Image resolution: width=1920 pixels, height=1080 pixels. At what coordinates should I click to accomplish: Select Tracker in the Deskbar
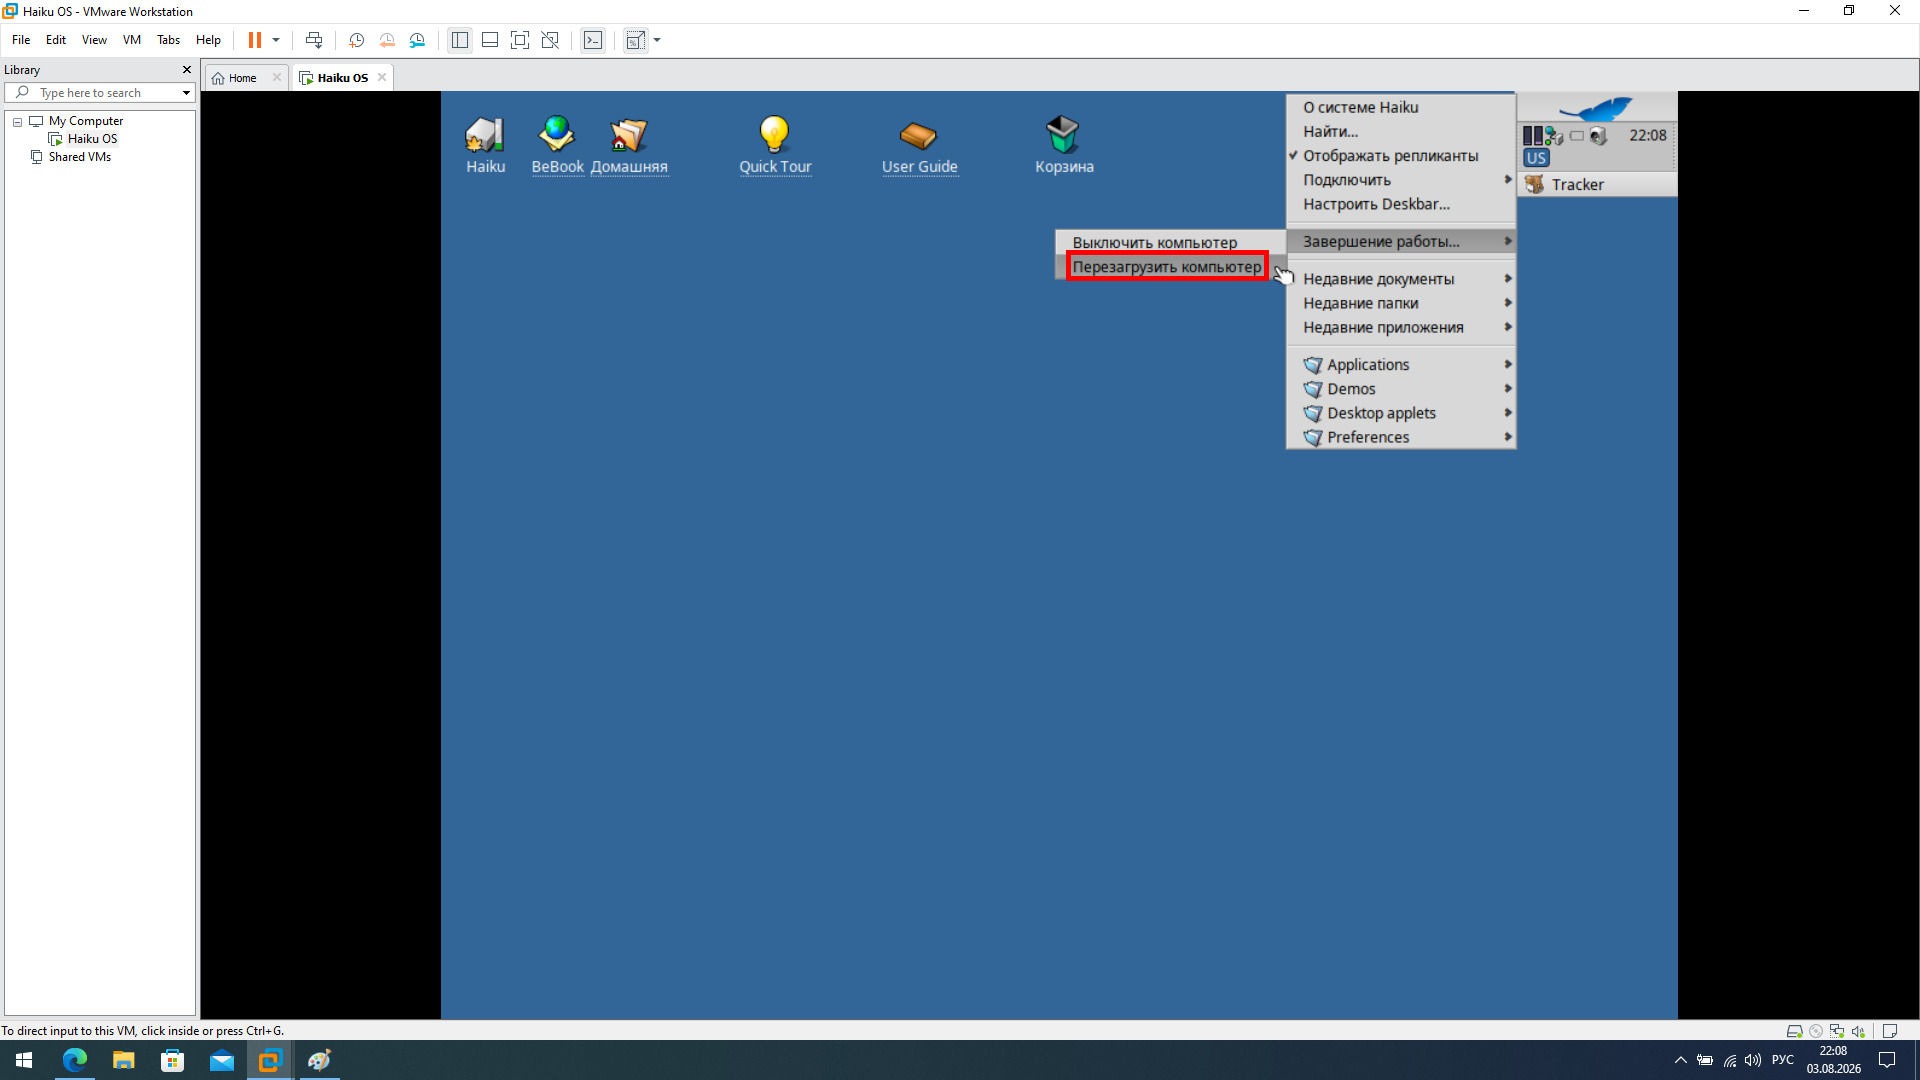1597,185
